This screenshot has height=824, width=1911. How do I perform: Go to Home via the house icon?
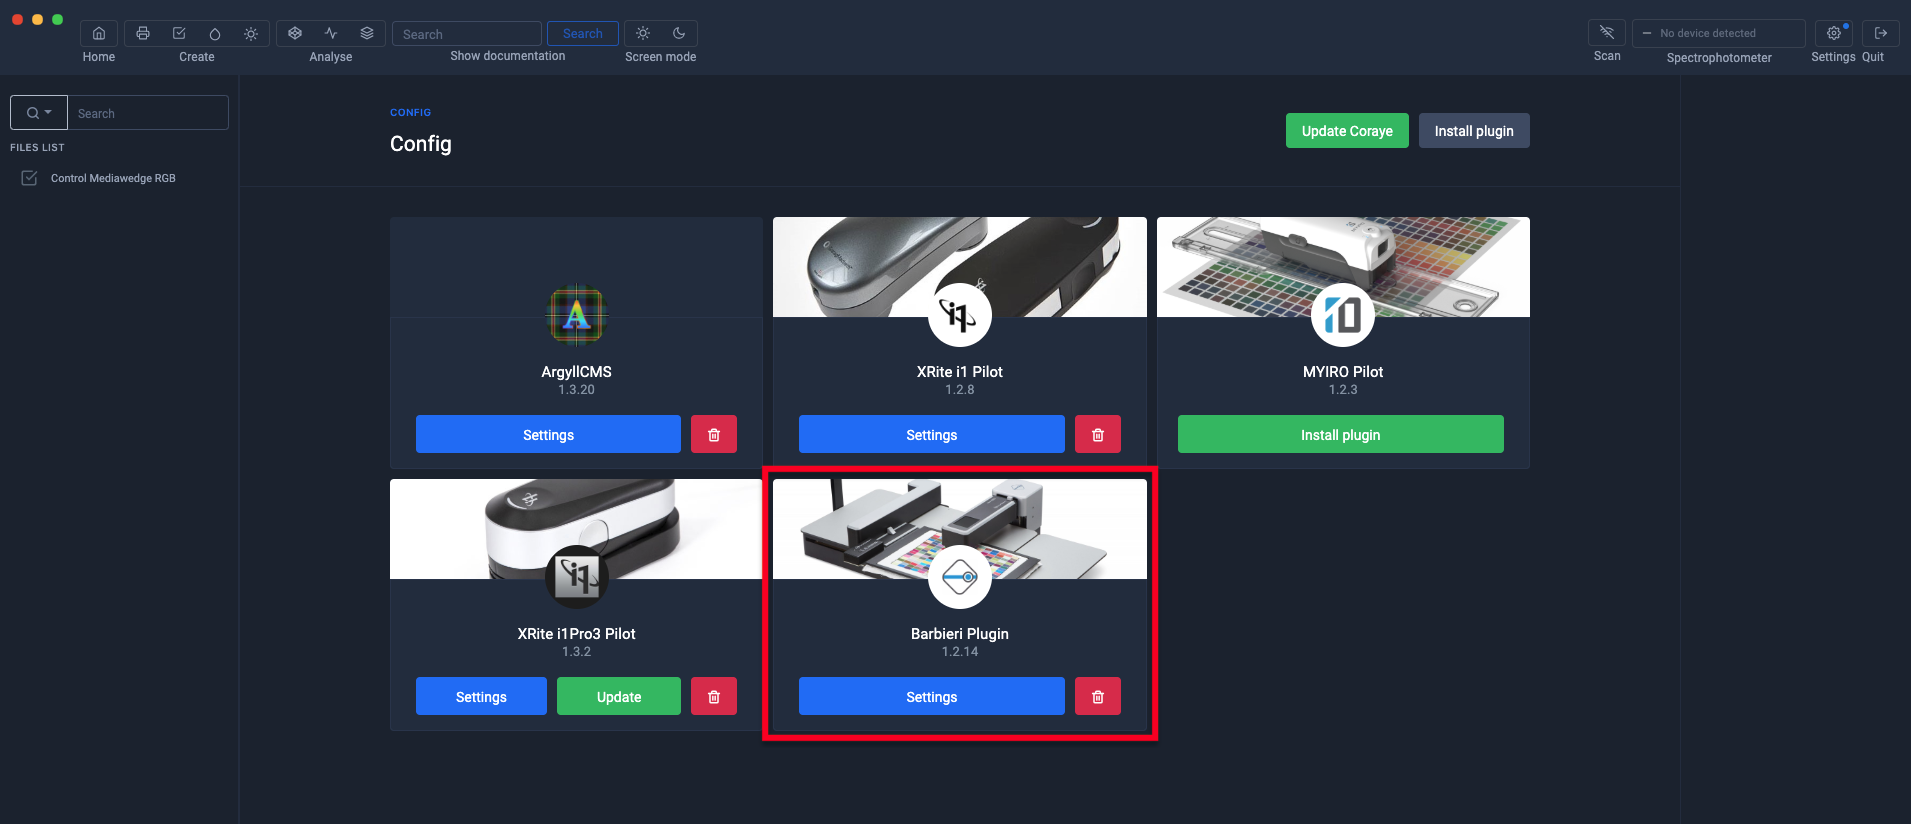pos(99,34)
